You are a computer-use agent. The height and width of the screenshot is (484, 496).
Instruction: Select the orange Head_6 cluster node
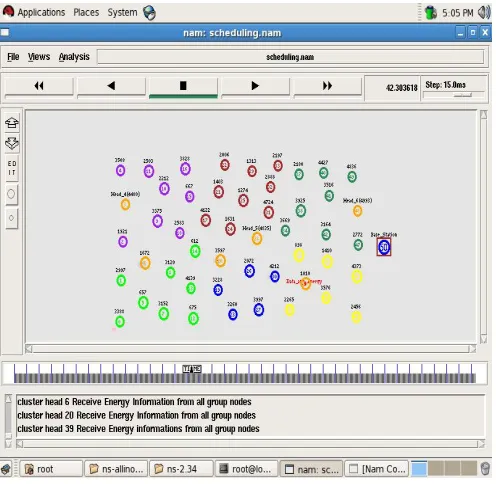tap(357, 211)
